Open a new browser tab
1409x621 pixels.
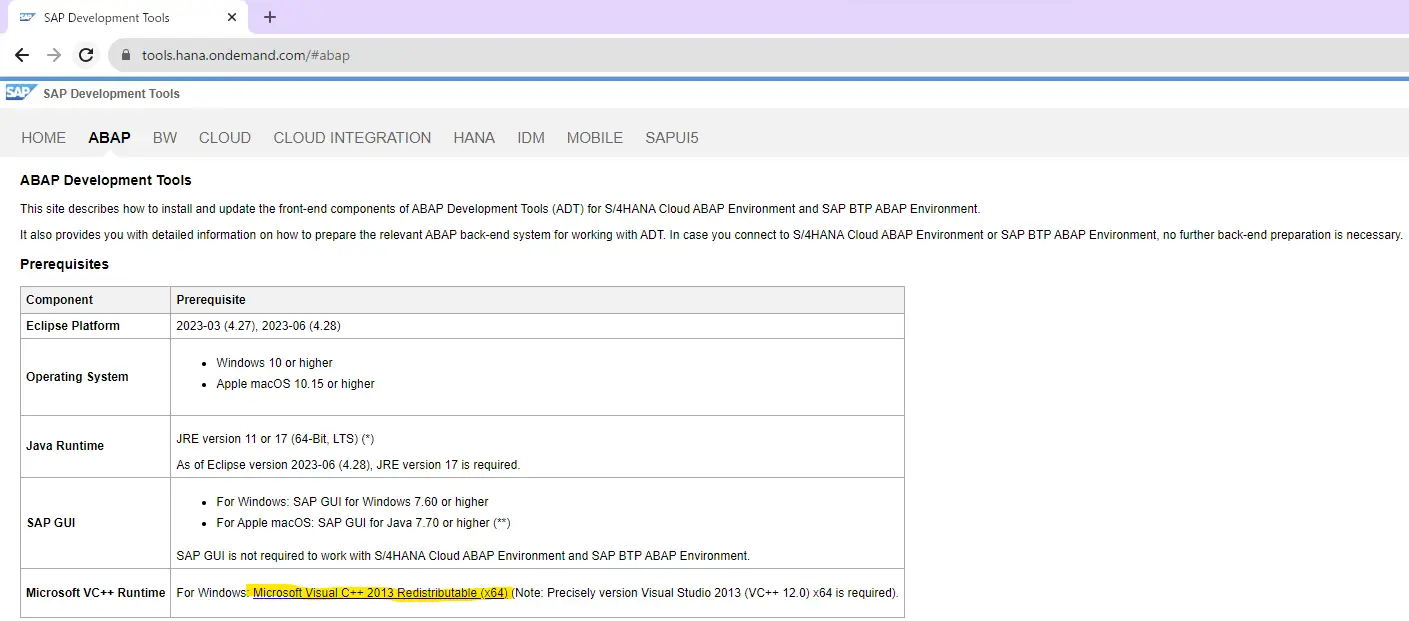click(x=269, y=17)
